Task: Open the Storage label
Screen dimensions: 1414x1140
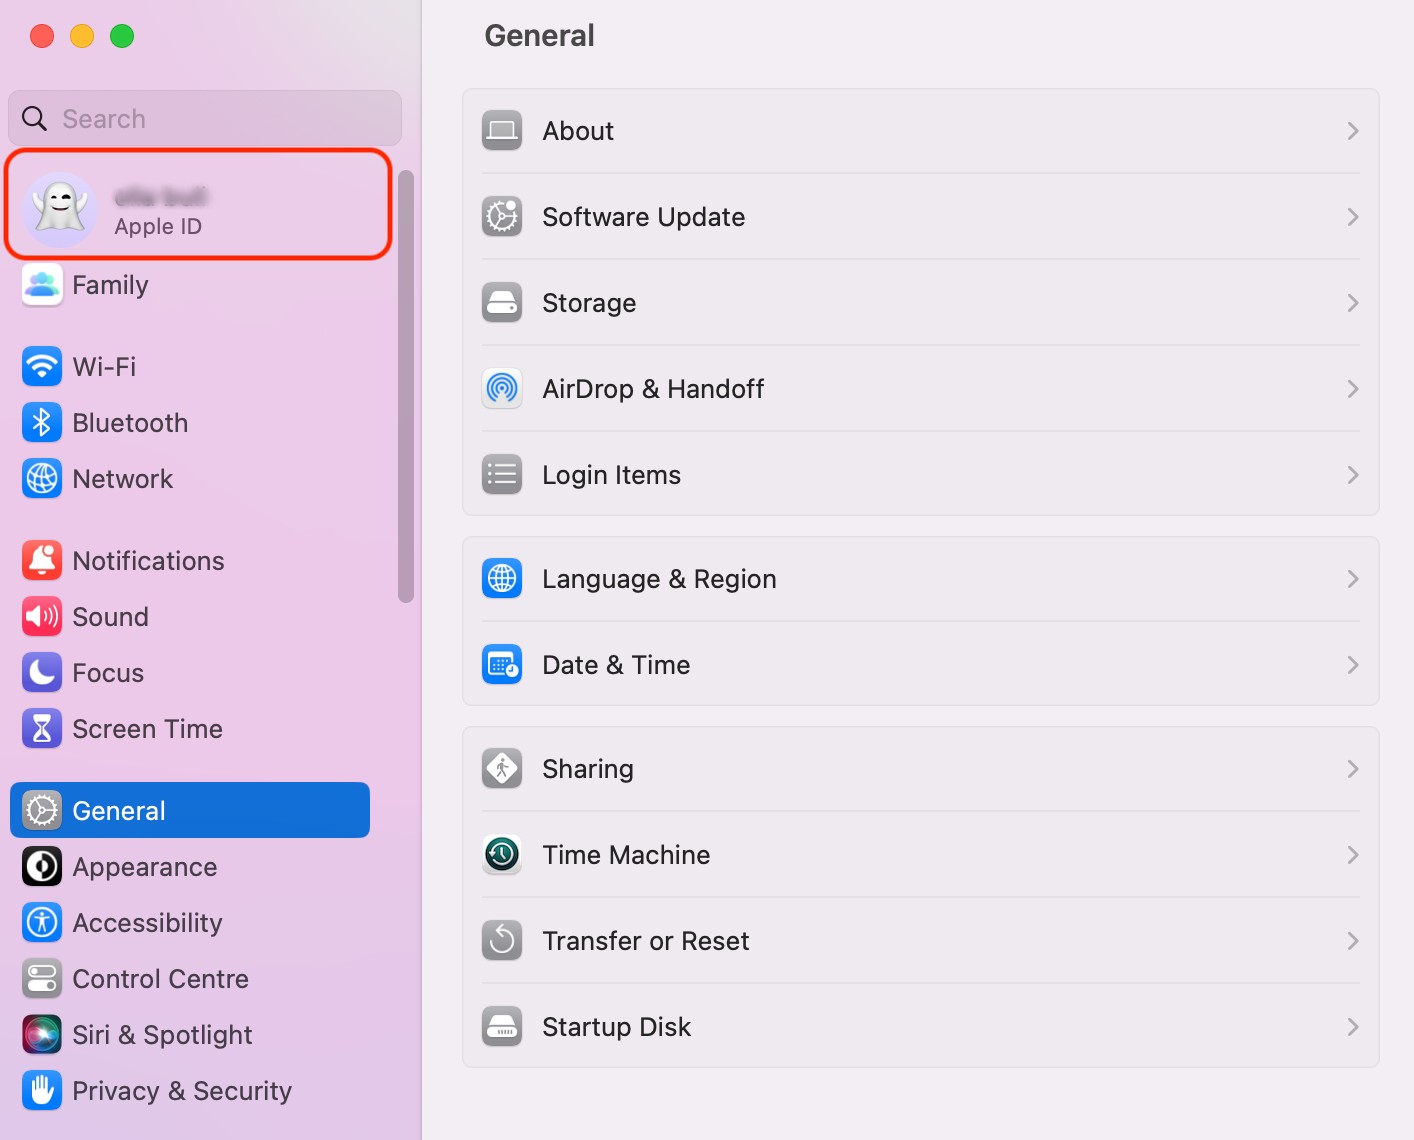Action: pyautogui.click(x=589, y=304)
